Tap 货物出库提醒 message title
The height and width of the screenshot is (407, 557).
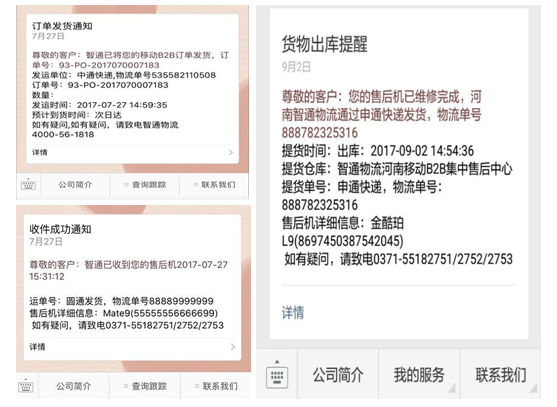tap(324, 44)
